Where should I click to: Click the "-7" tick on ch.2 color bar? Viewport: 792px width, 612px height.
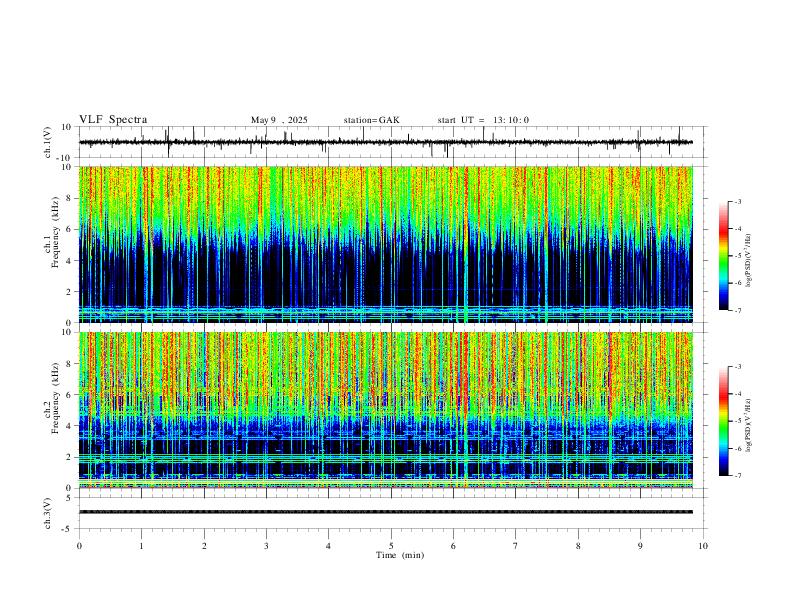738,476
